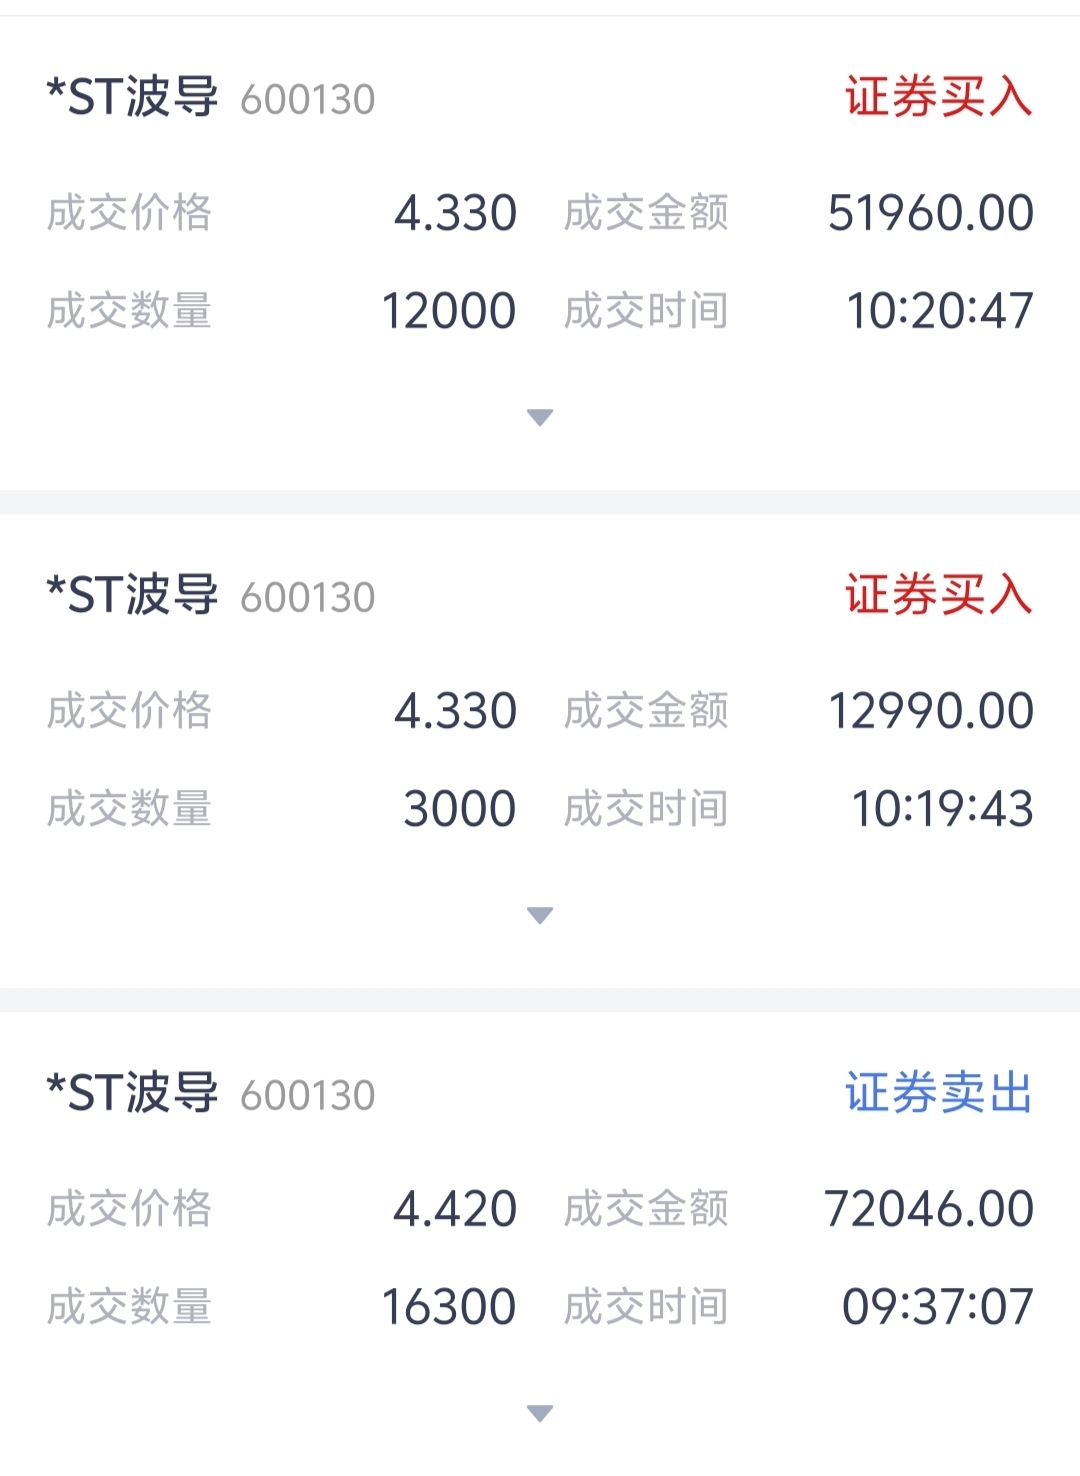Expand details of the 10:20:47 buy trade
Image resolution: width=1080 pixels, height=1476 pixels.
coord(540,418)
